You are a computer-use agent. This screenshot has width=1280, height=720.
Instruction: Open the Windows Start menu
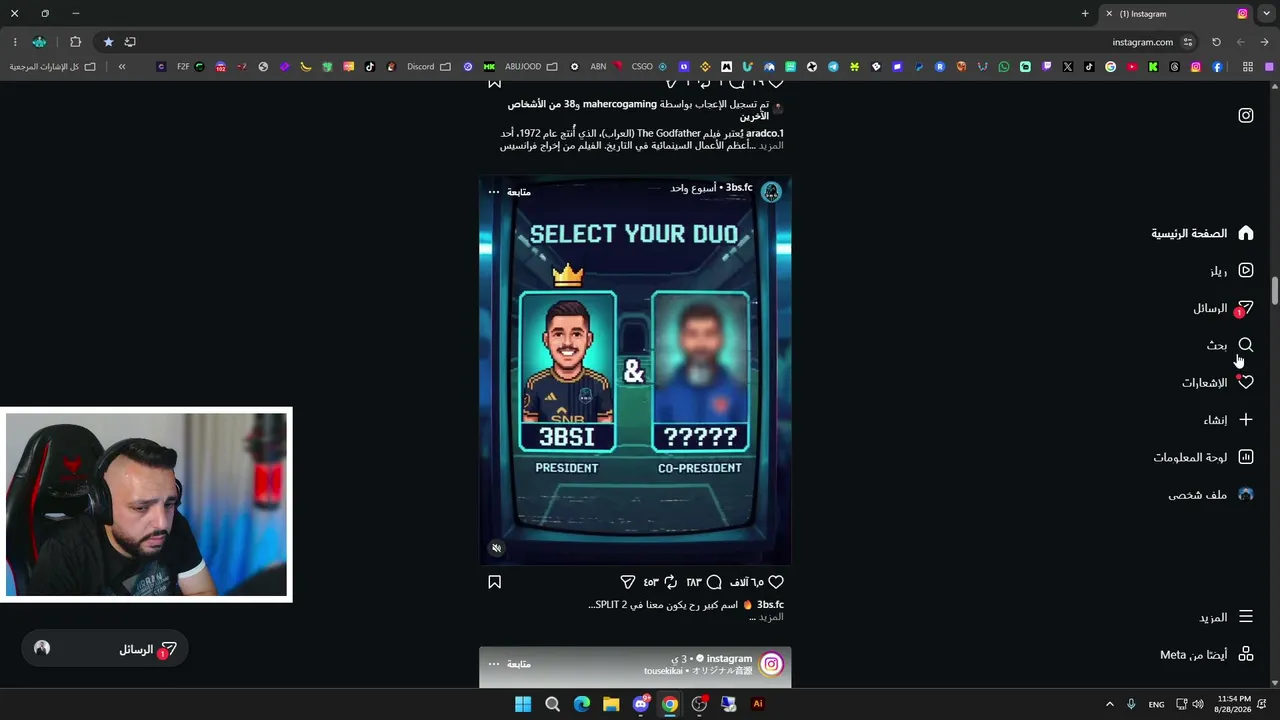pos(523,704)
